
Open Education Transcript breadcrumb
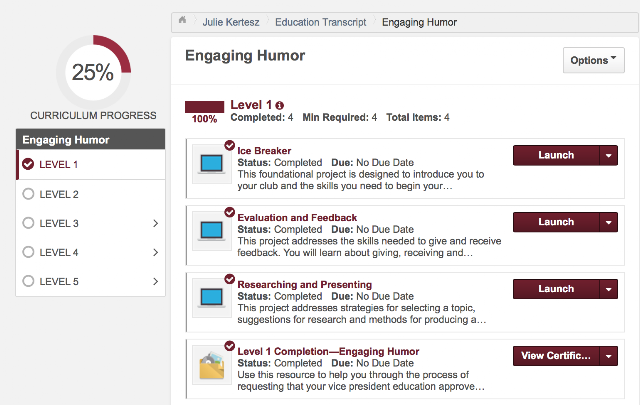(320, 22)
